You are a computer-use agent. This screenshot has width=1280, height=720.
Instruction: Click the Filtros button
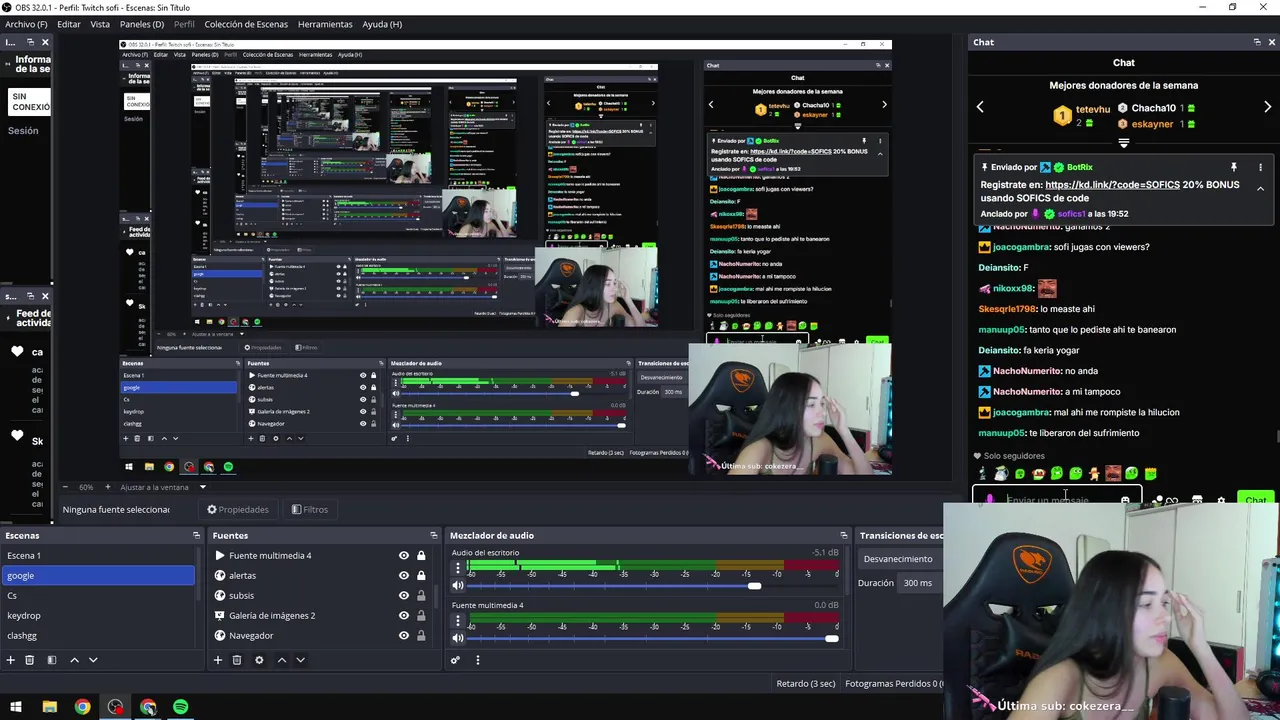point(310,509)
